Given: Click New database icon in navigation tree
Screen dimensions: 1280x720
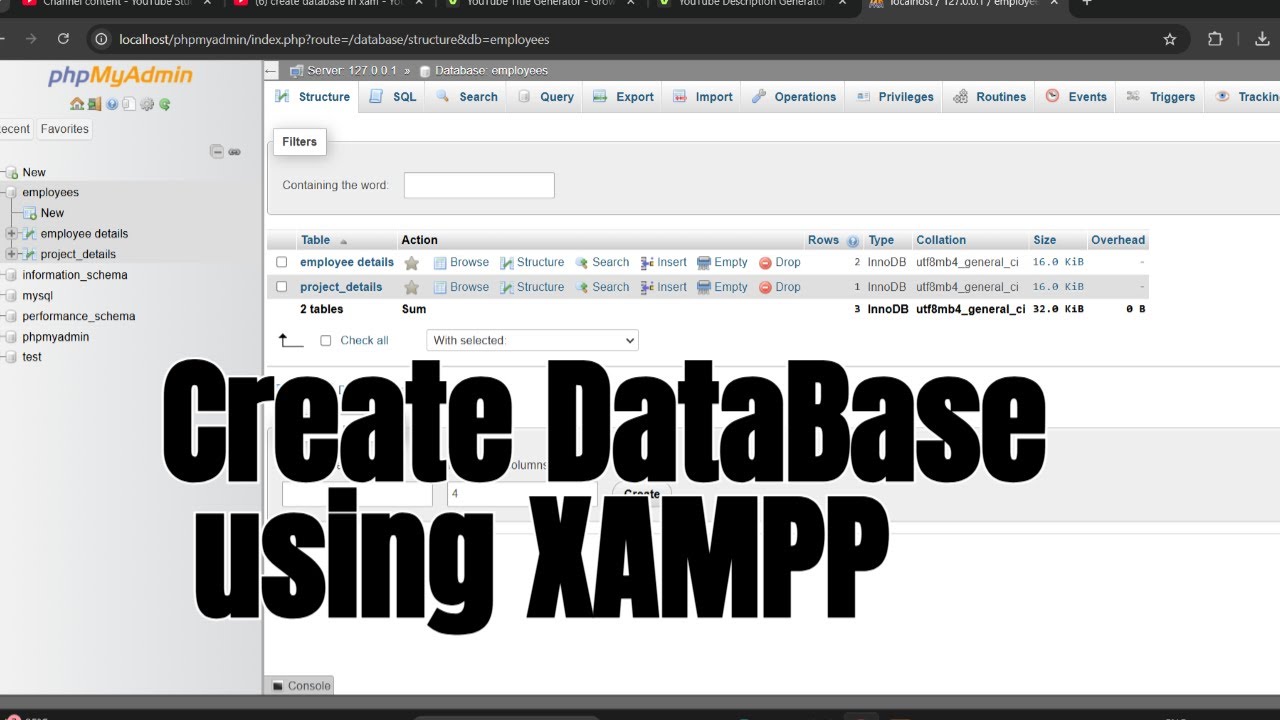Looking at the screenshot, I should click(x=12, y=173).
